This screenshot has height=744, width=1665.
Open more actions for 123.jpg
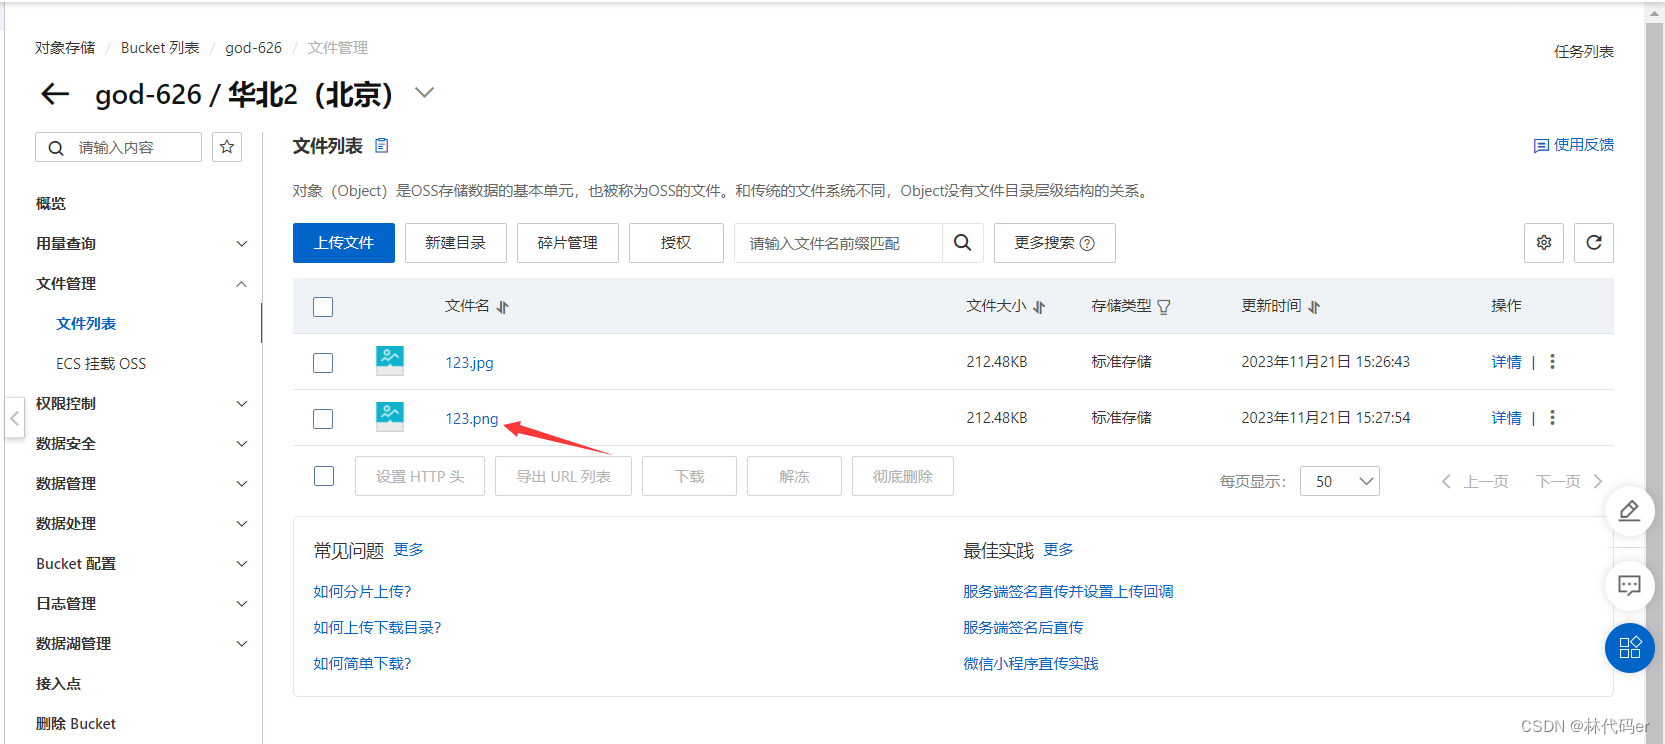(1553, 362)
